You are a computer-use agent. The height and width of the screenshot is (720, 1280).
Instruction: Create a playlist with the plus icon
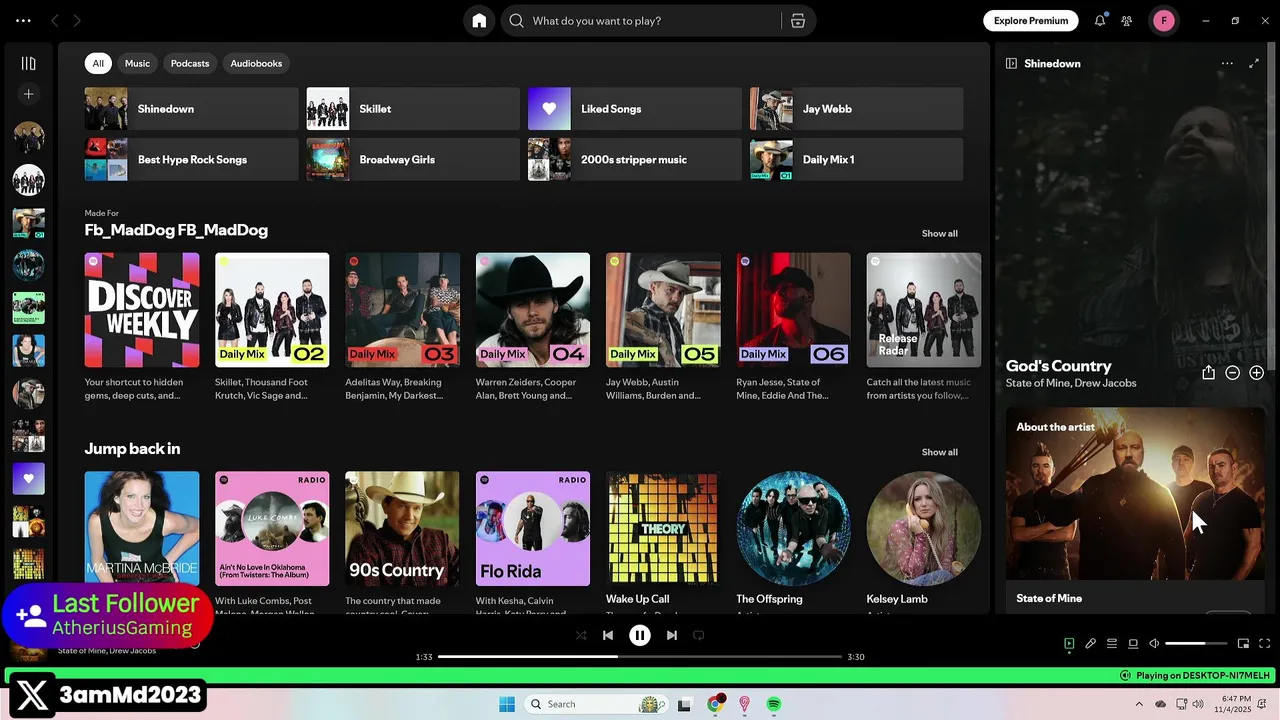(x=28, y=94)
